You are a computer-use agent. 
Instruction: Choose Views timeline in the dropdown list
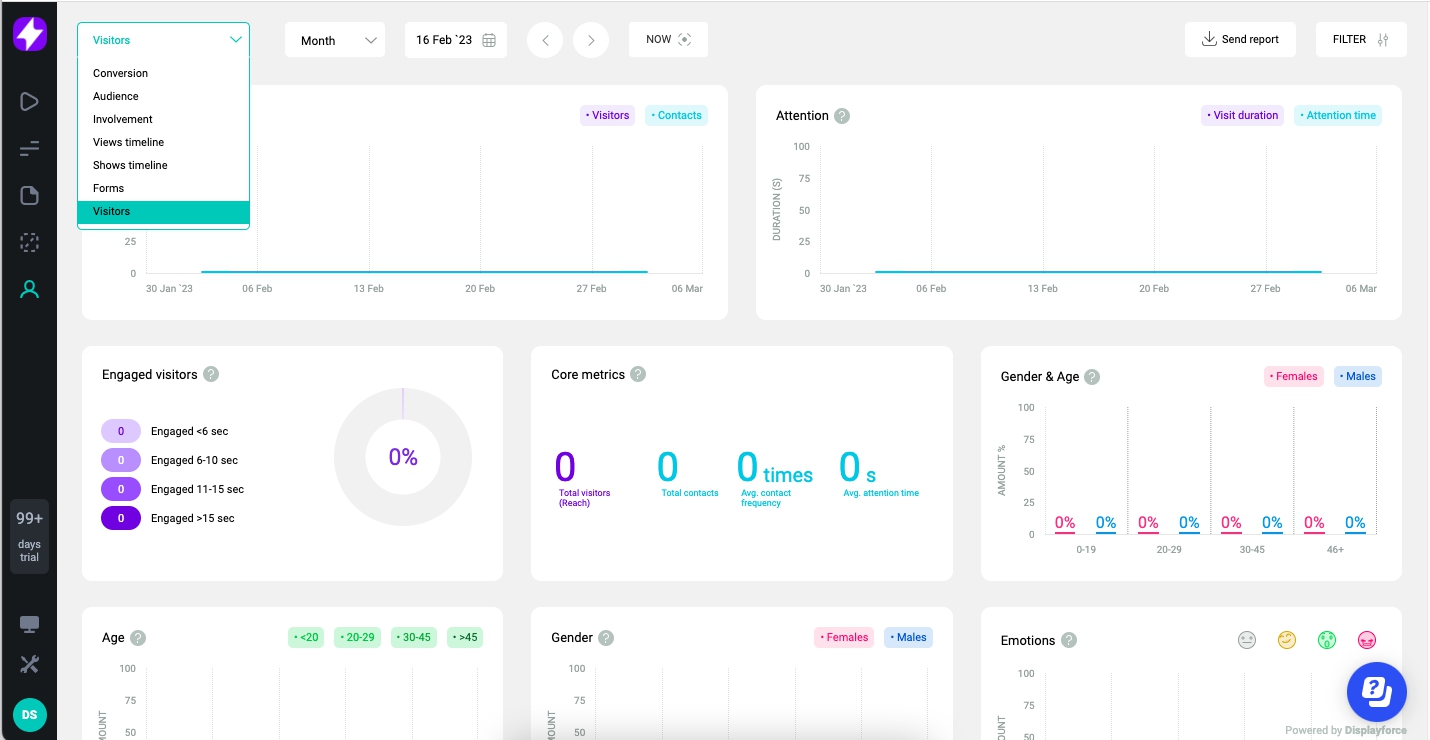pyautogui.click(x=129, y=142)
